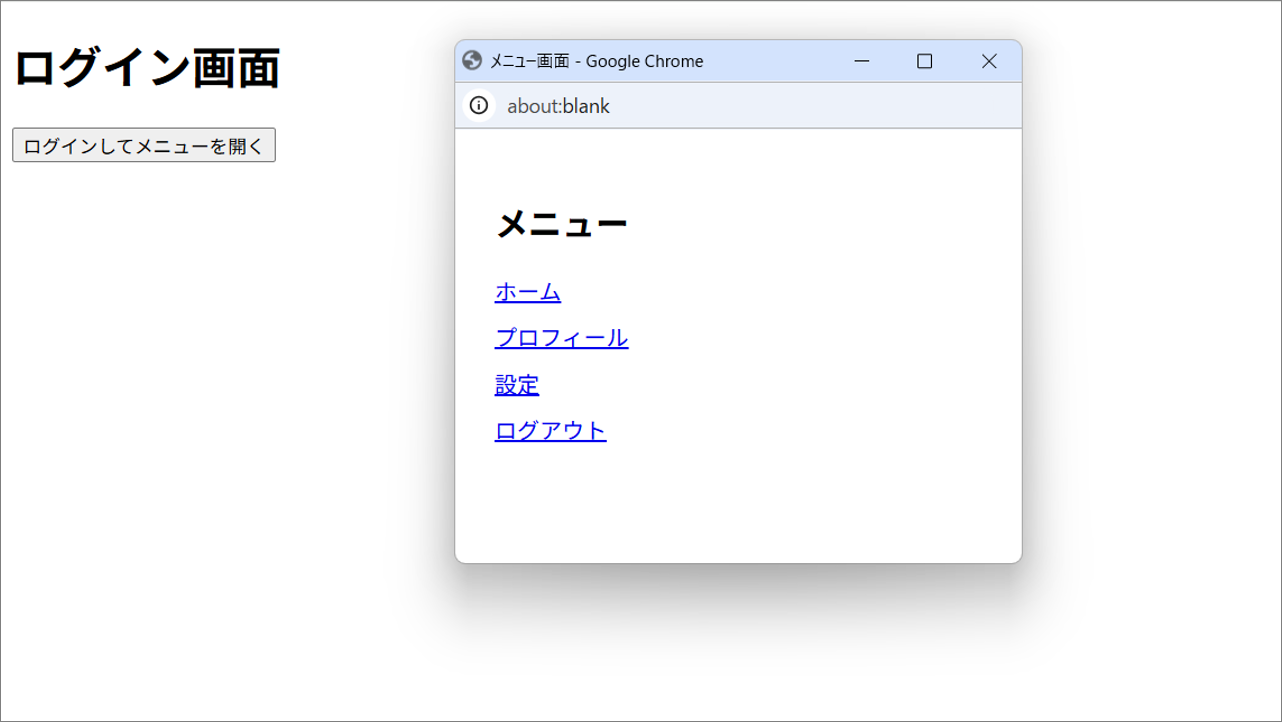Click the ログインしてメニューを開く button
This screenshot has height=722, width=1282.
[144, 146]
